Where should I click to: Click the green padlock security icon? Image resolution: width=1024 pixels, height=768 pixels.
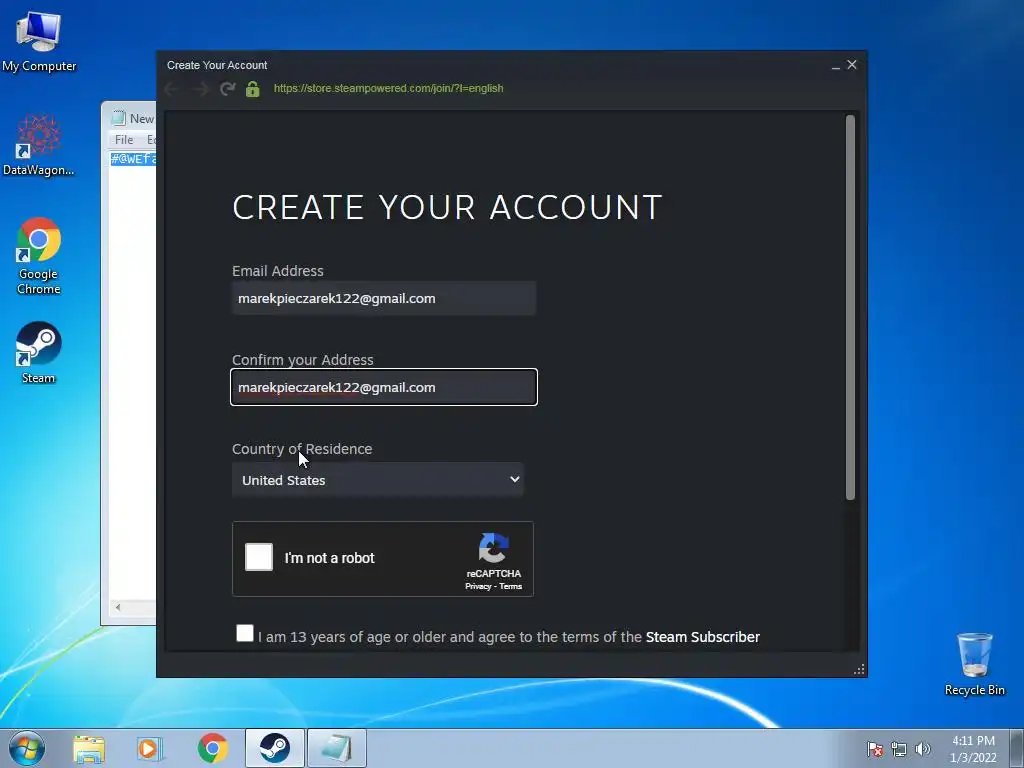[253, 89]
